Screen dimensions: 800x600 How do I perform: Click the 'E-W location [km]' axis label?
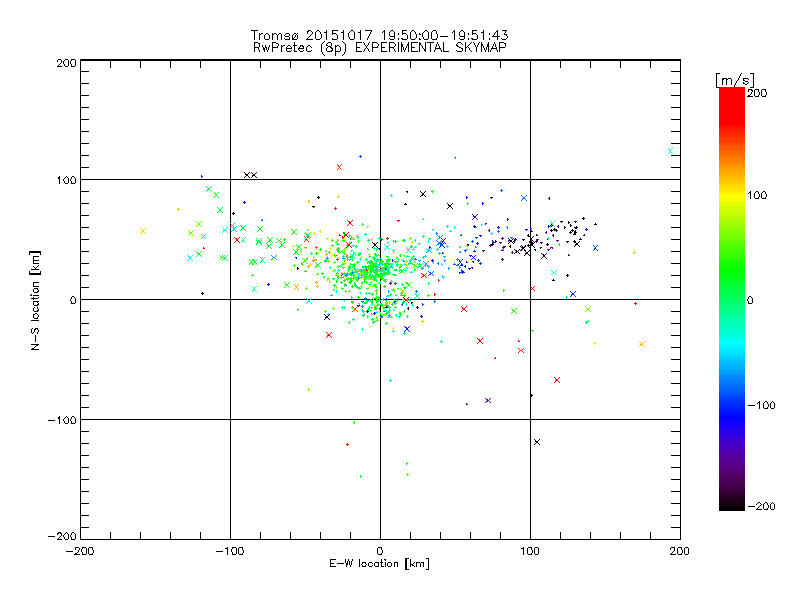click(x=379, y=564)
